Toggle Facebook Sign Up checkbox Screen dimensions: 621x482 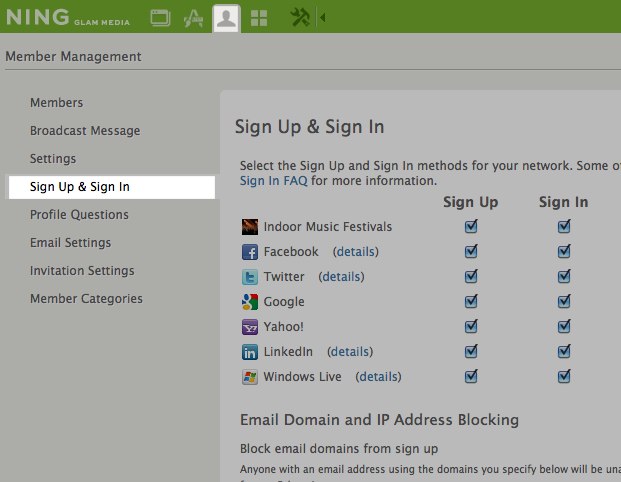coord(471,251)
